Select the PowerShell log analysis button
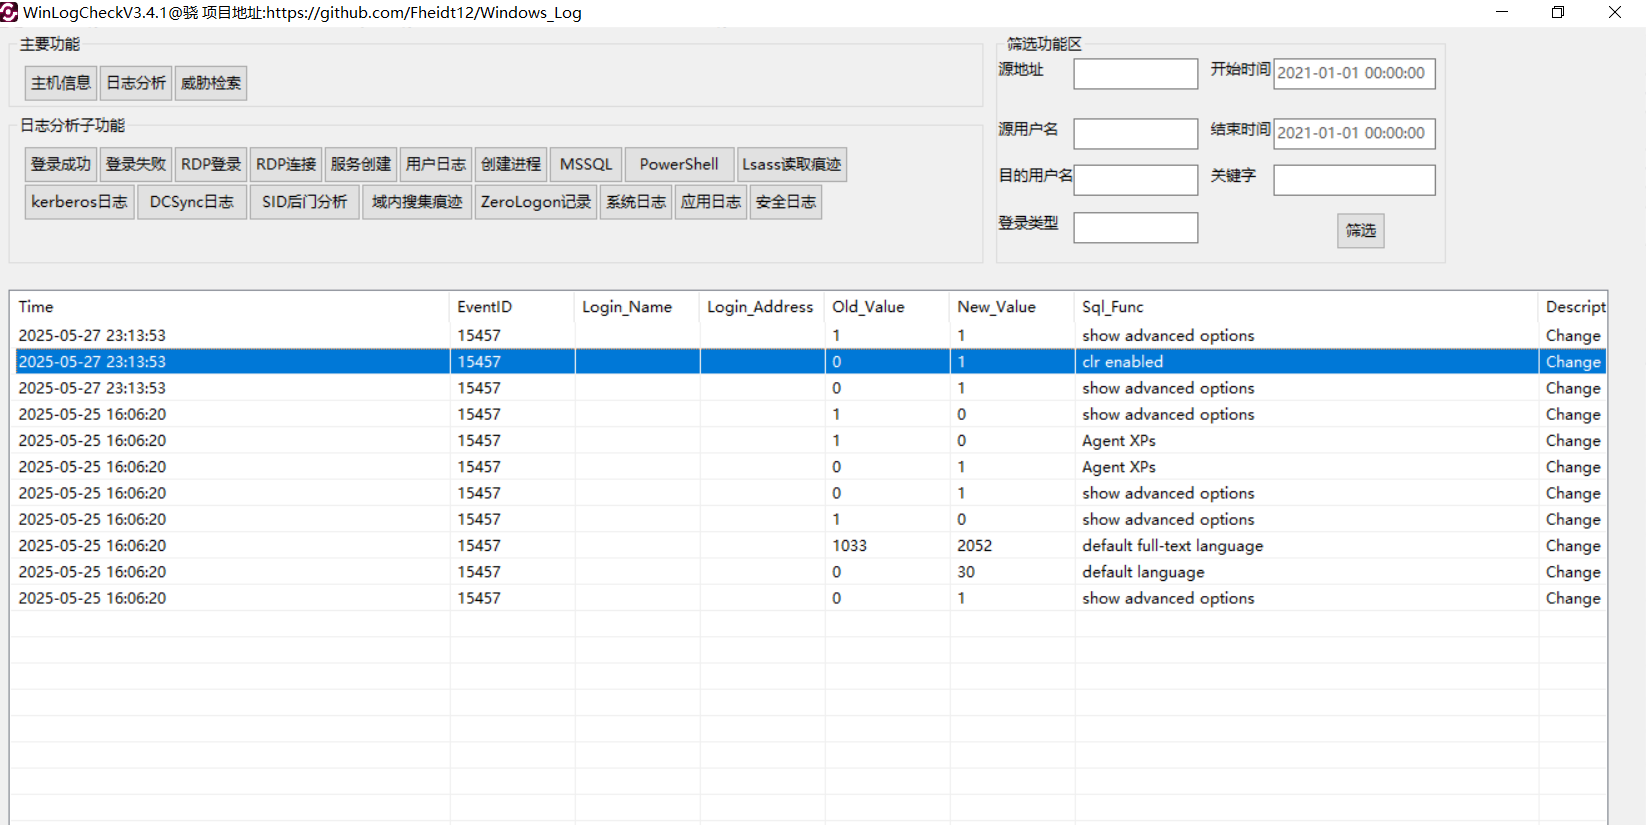Image resolution: width=1646 pixels, height=825 pixels. click(679, 164)
